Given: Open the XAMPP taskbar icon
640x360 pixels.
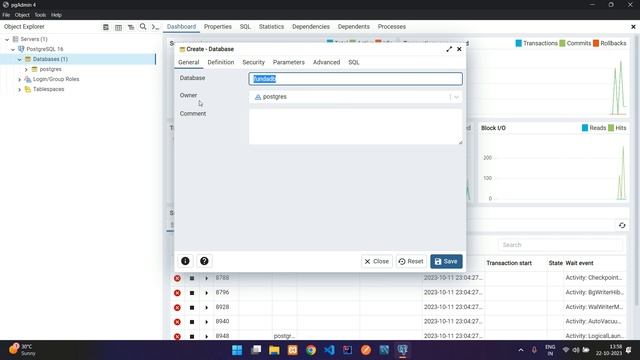Looking at the screenshot, I should 293,350.
